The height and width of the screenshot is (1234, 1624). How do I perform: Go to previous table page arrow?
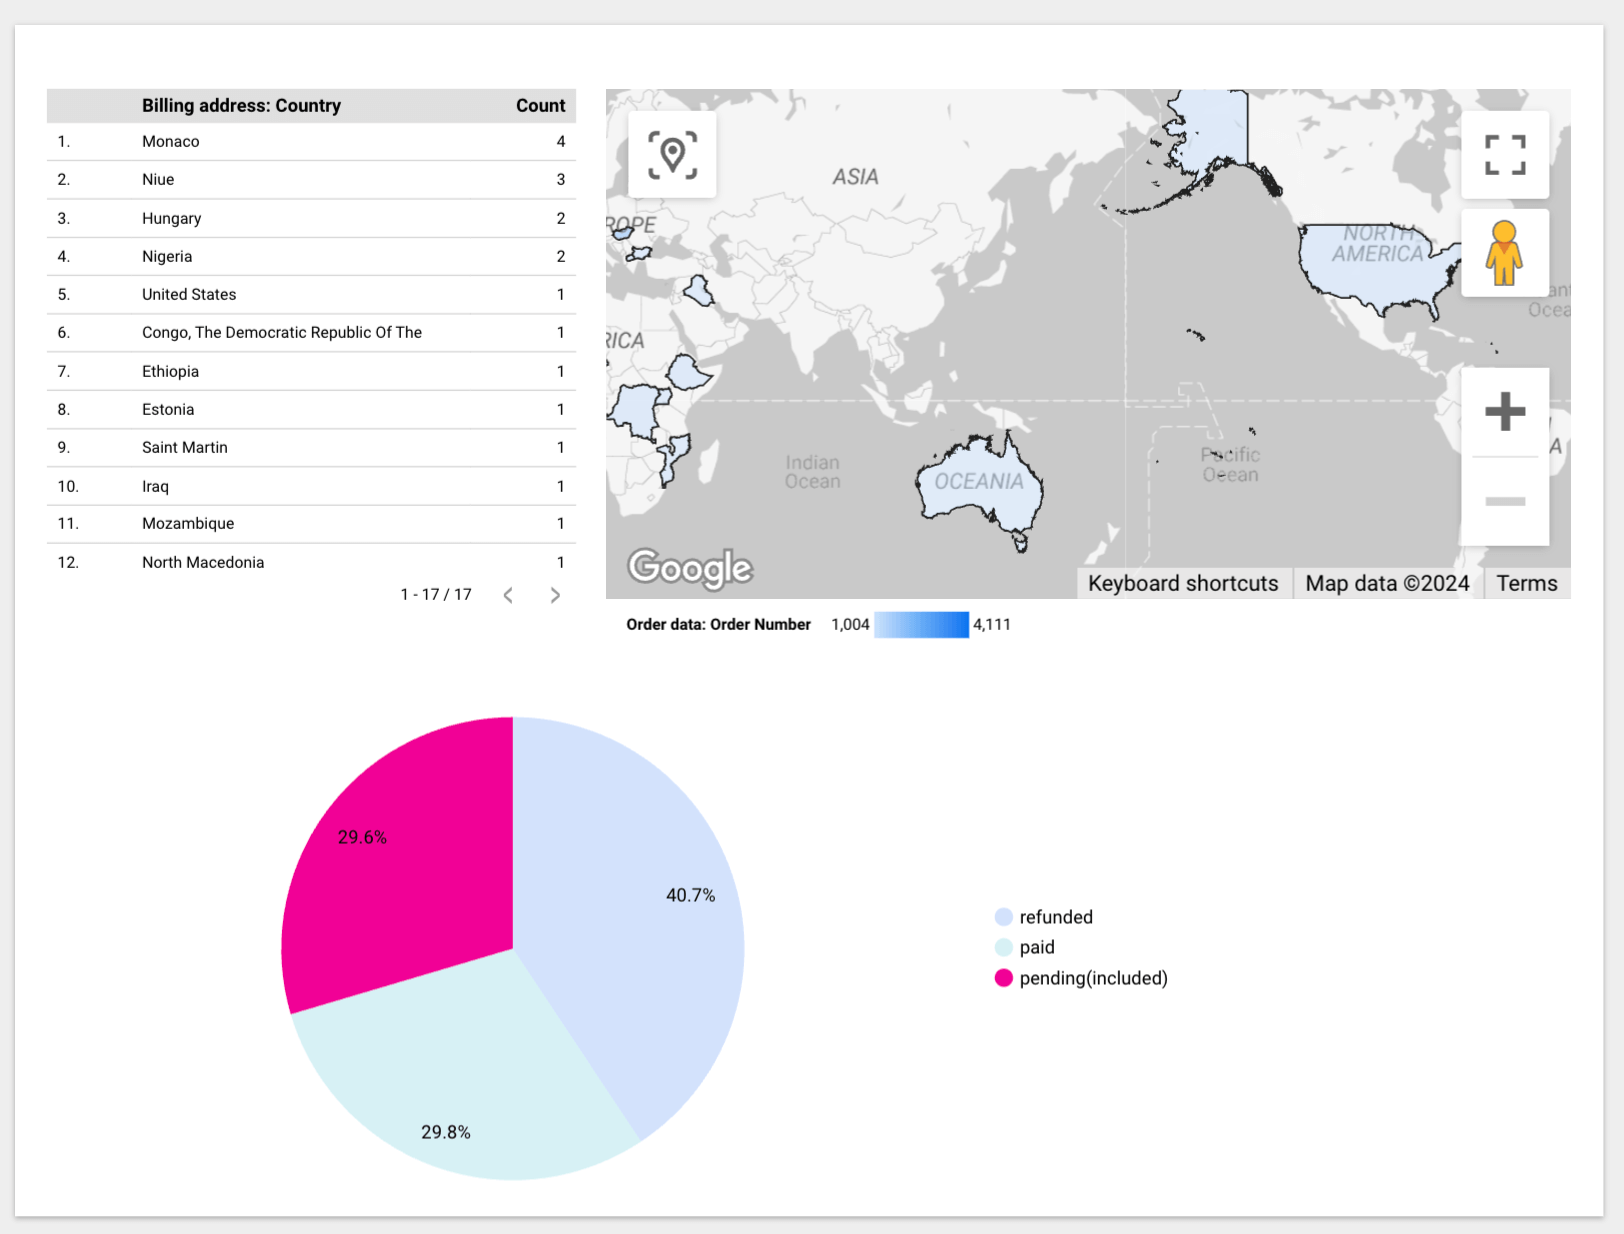tap(508, 595)
